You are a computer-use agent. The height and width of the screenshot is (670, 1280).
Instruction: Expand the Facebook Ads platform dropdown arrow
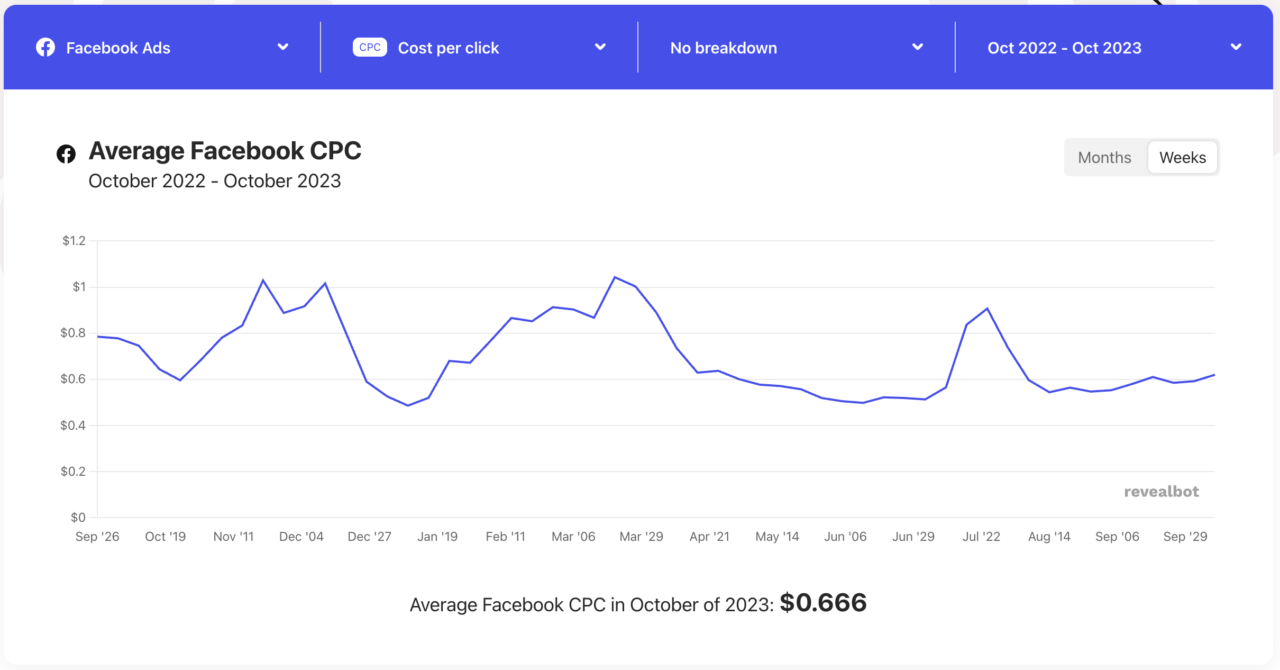click(x=283, y=47)
